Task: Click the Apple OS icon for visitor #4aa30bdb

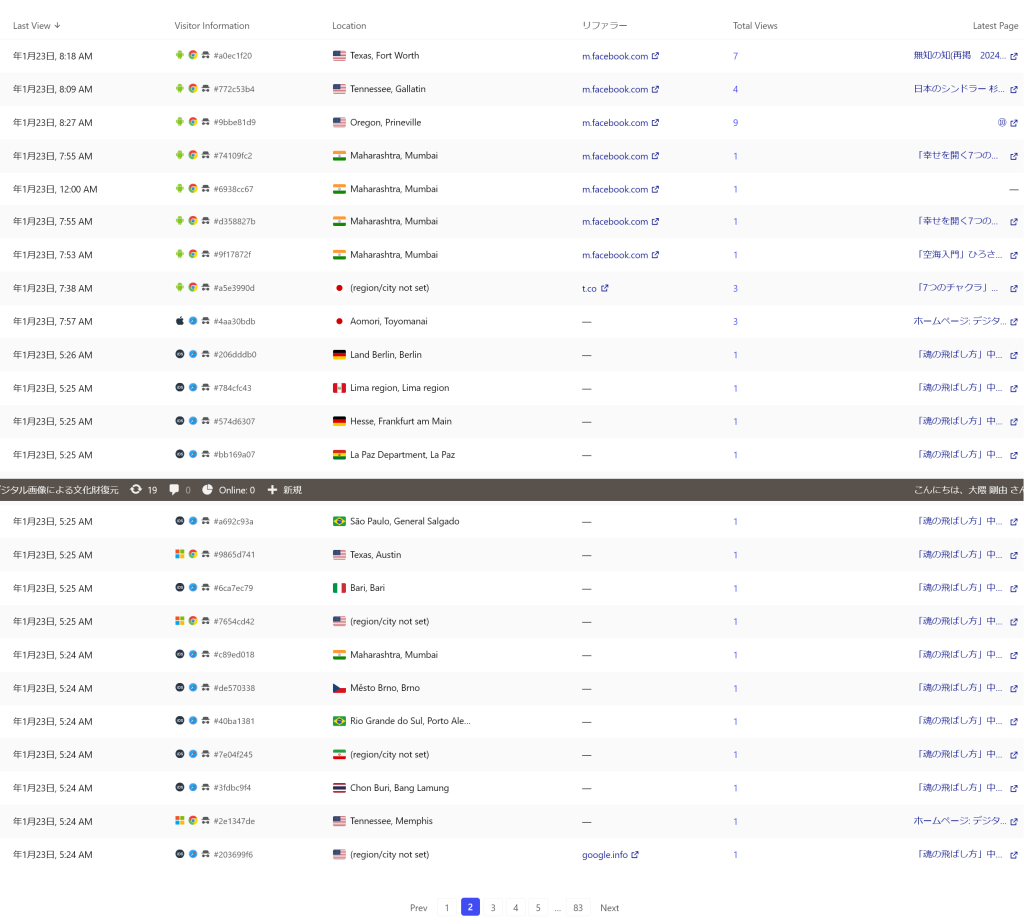Action: pos(180,322)
